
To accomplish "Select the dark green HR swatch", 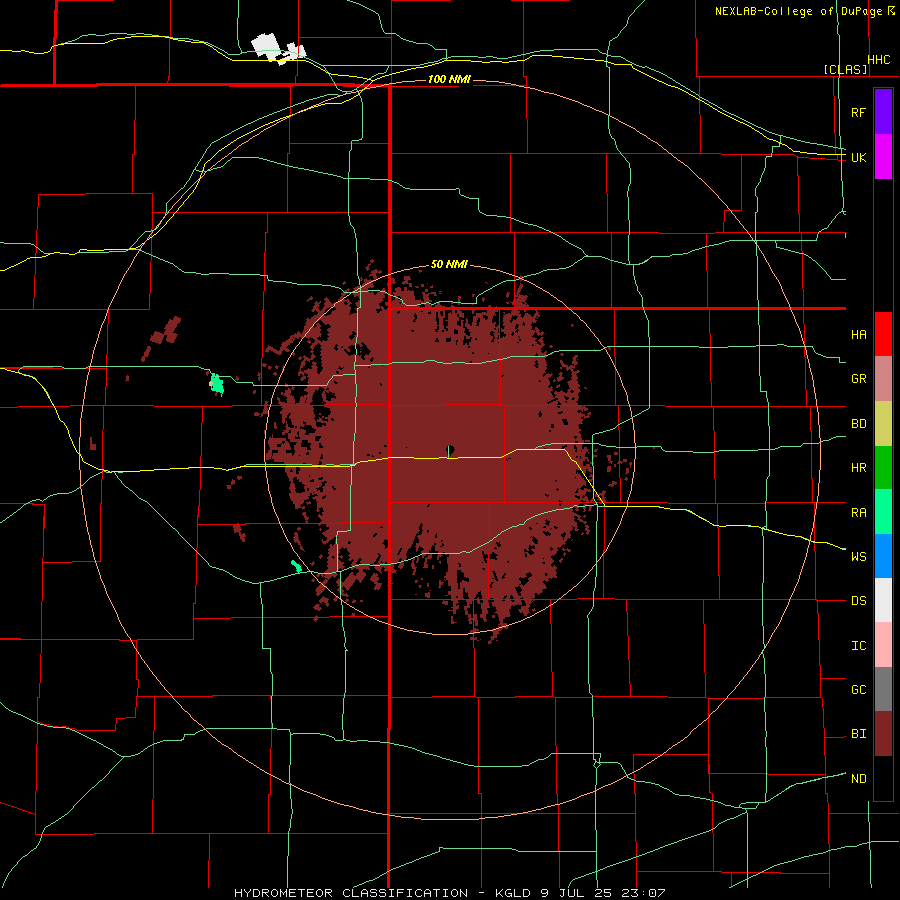I will (x=883, y=468).
